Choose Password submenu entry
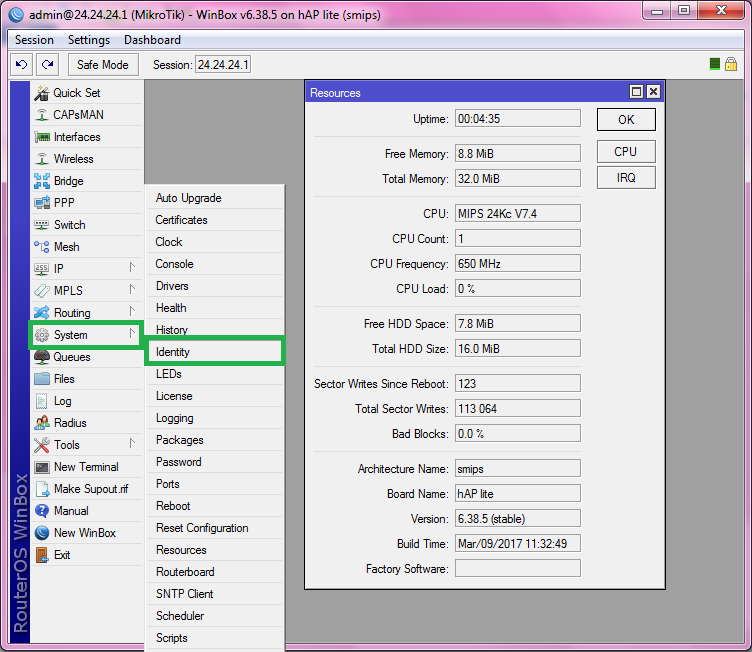This screenshot has width=752, height=652. [214, 462]
